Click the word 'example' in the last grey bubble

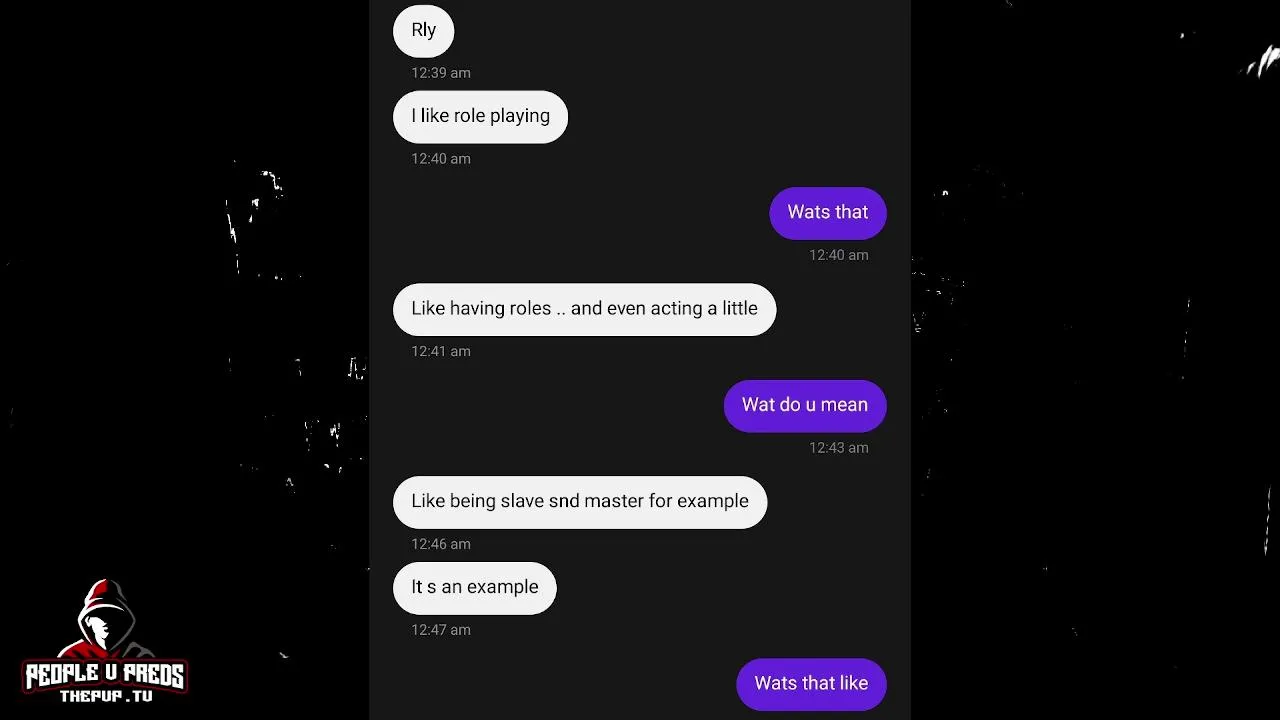tap(505, 588)
